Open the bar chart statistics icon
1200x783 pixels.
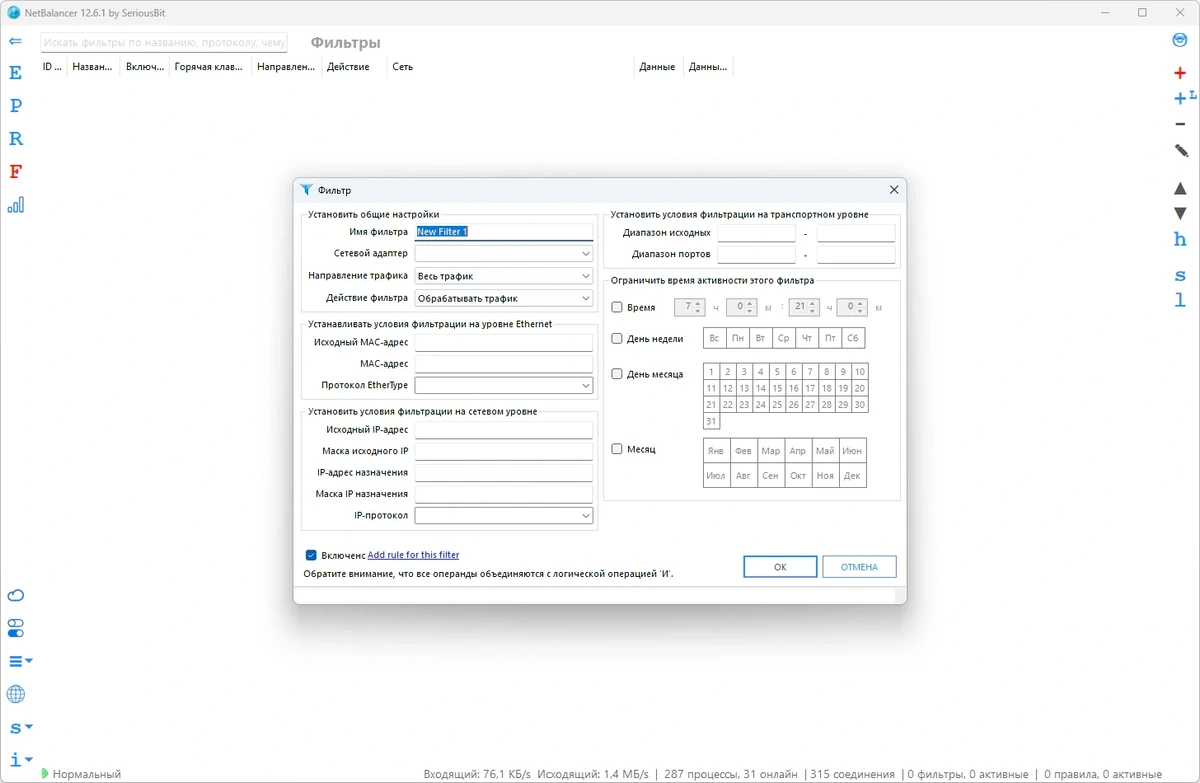coord(15,205)
